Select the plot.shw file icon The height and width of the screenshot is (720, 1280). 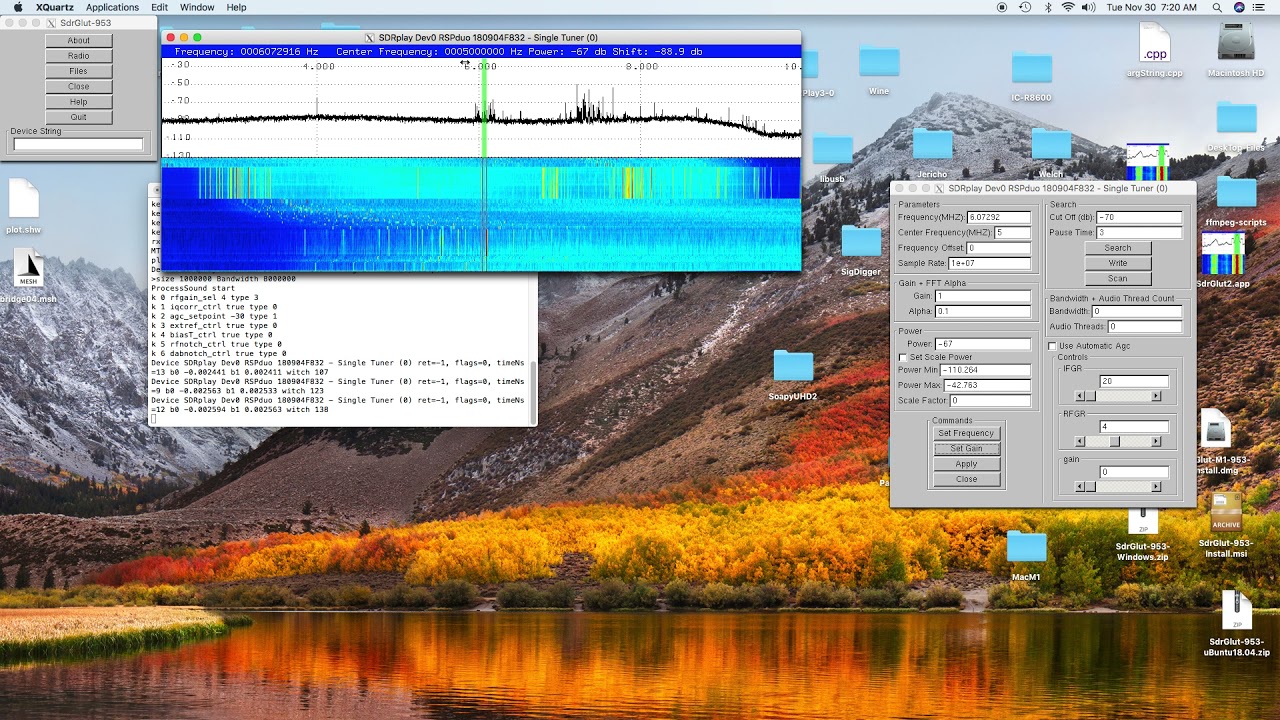click(24, 199)
